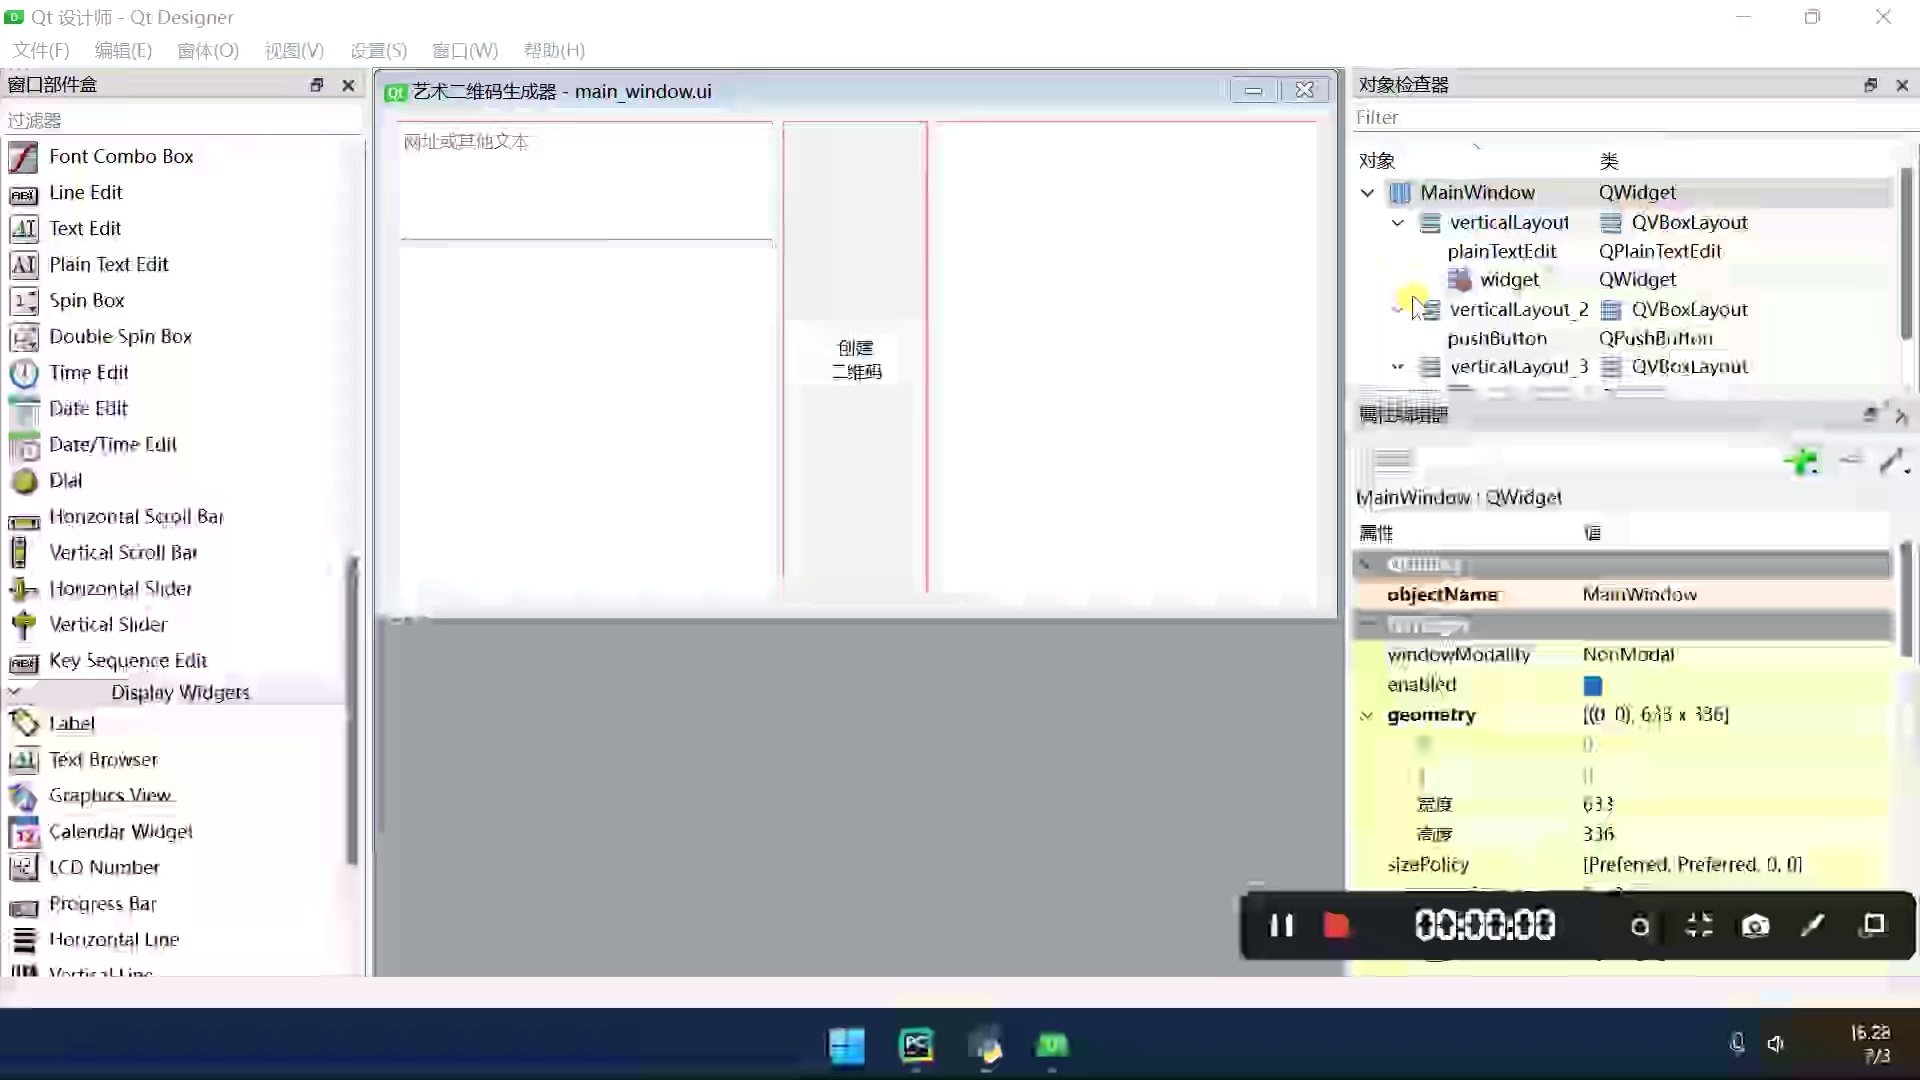Collapse the verticalLayout tree node

tap(1398, 223)
